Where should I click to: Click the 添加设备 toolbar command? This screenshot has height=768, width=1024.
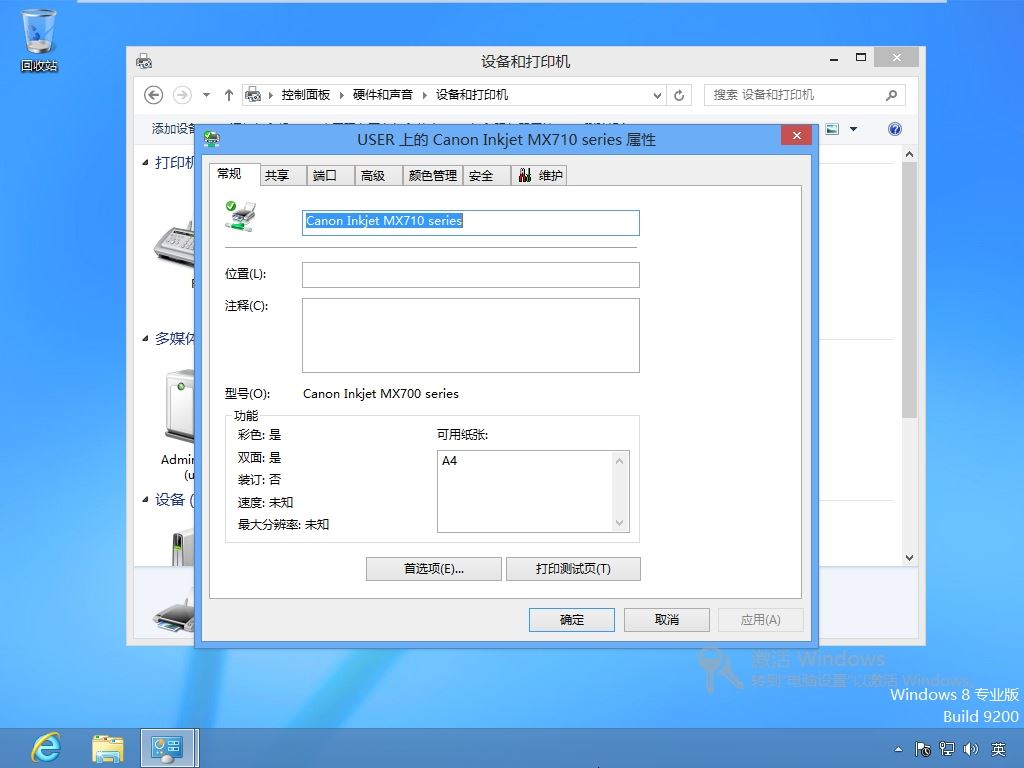174,129
